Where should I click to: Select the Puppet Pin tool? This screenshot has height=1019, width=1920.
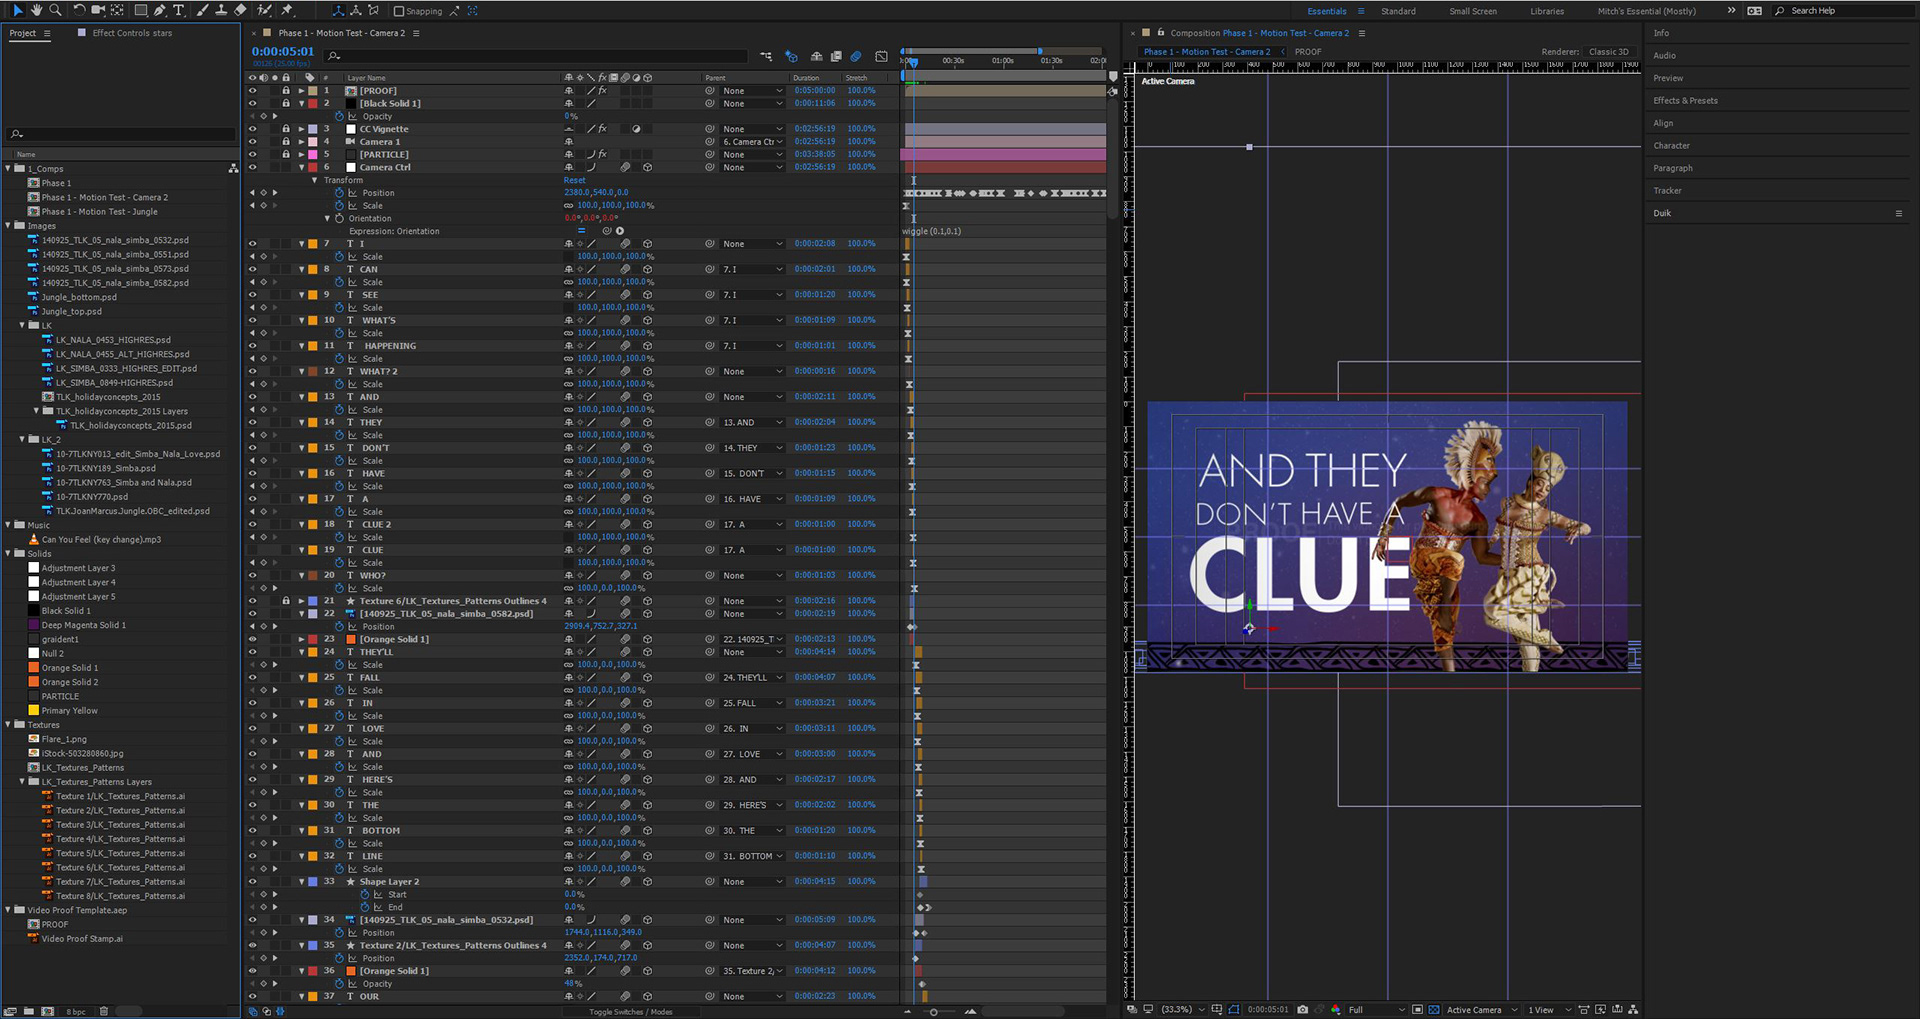(287, 10)
